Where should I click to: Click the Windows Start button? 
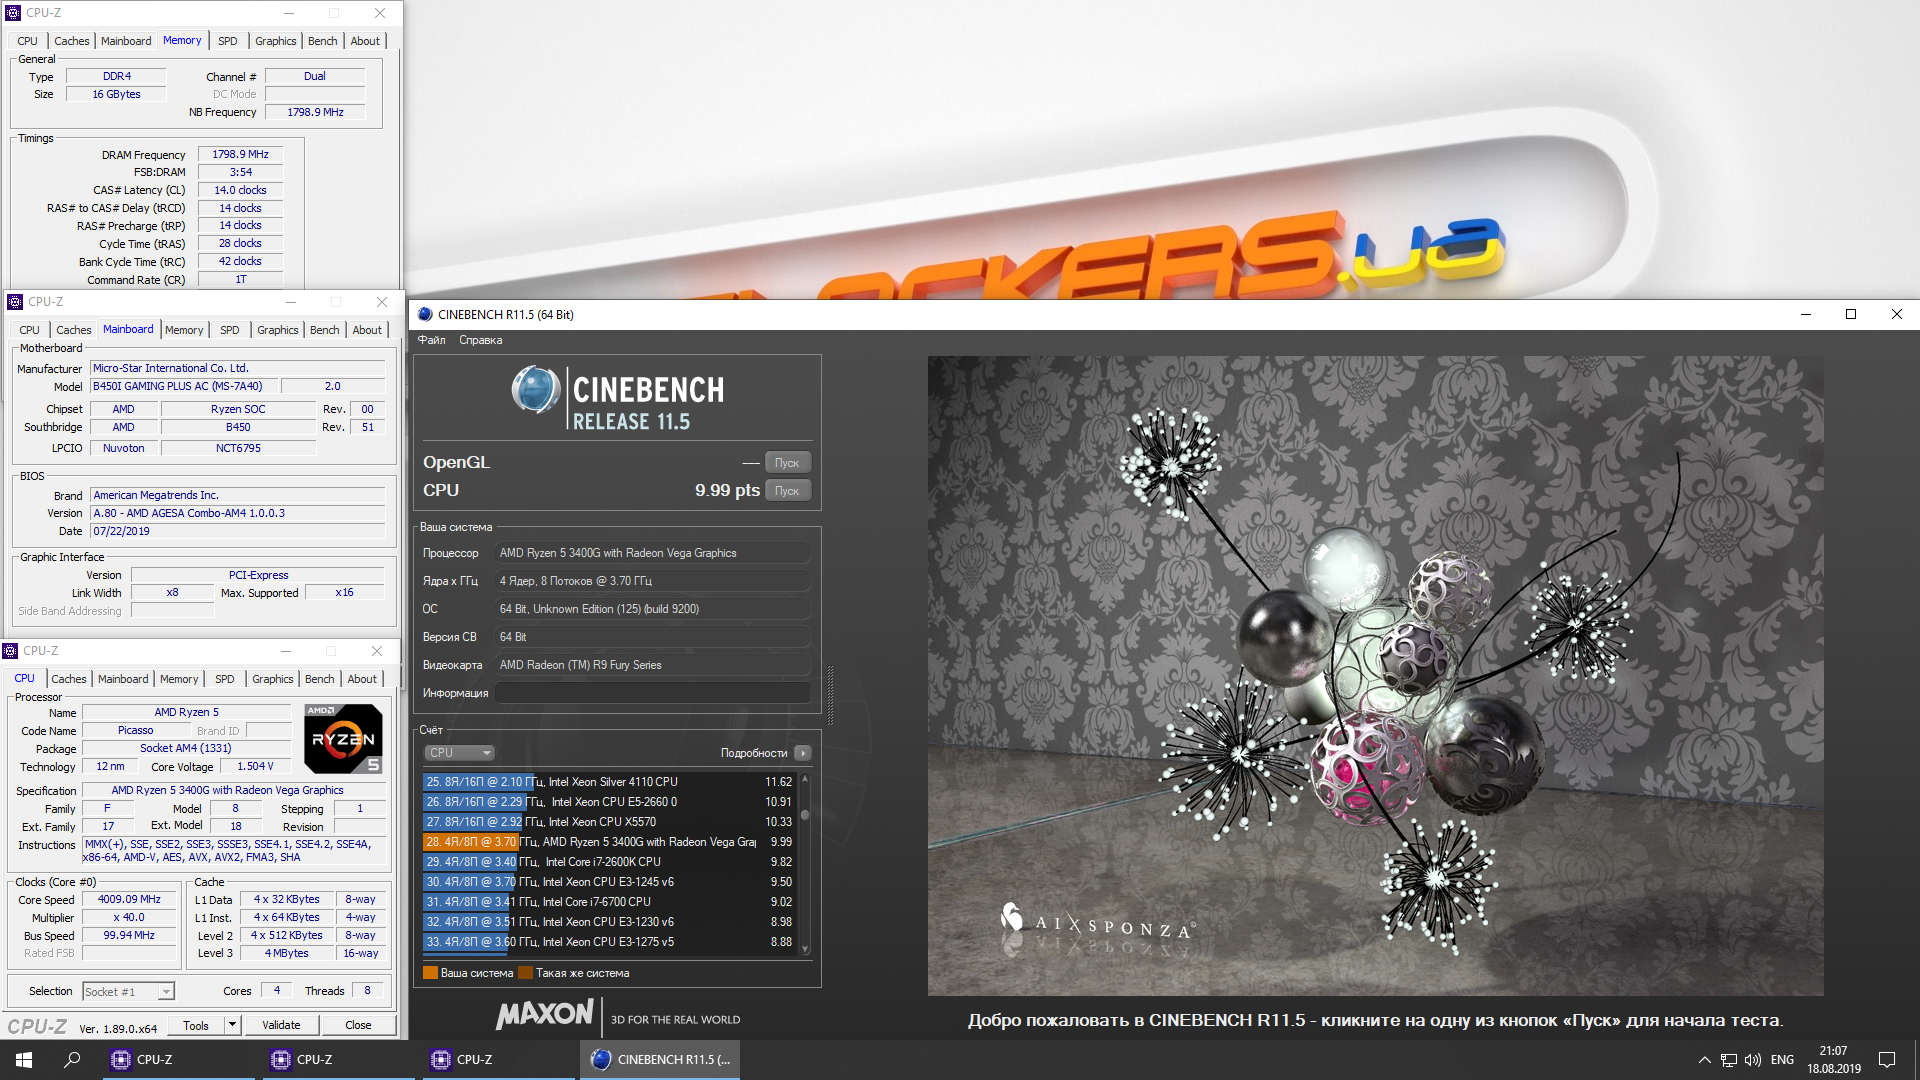[x=24, y=1059]
